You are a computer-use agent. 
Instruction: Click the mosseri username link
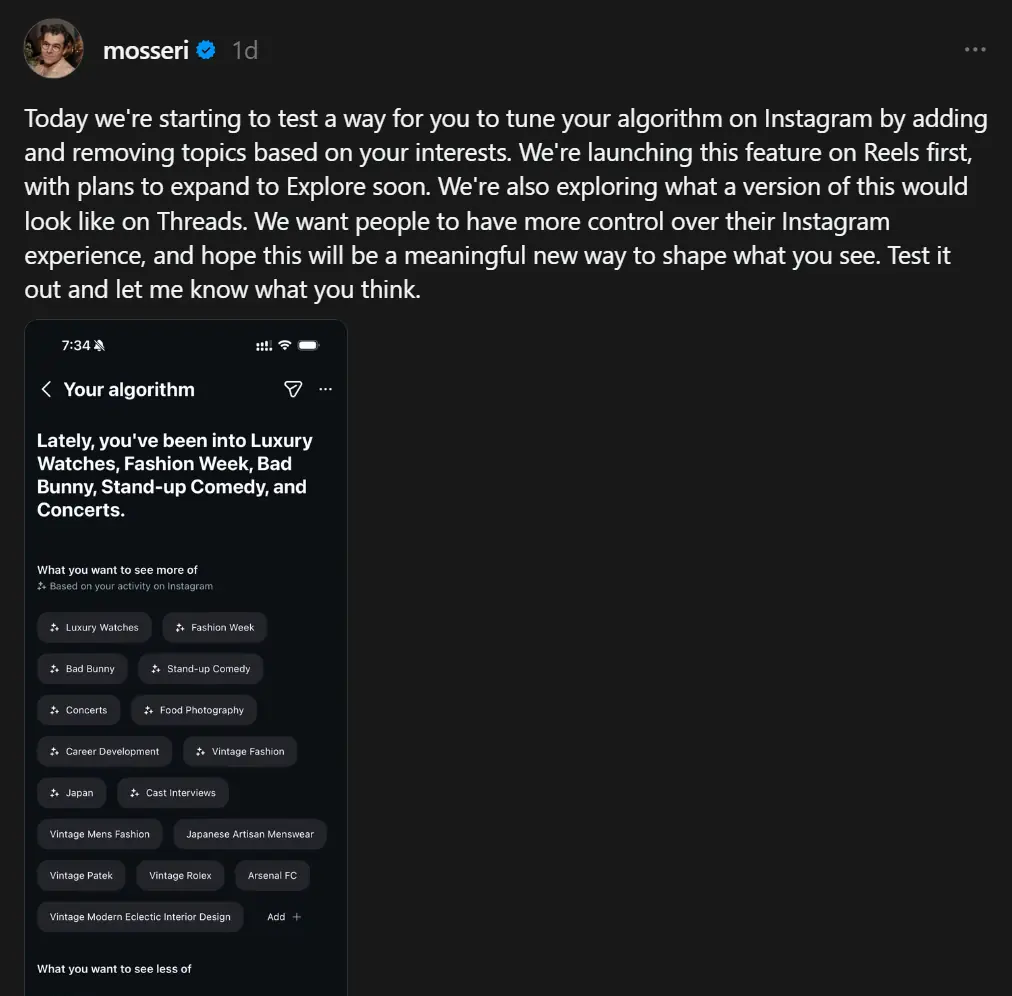tap(146, 49)
